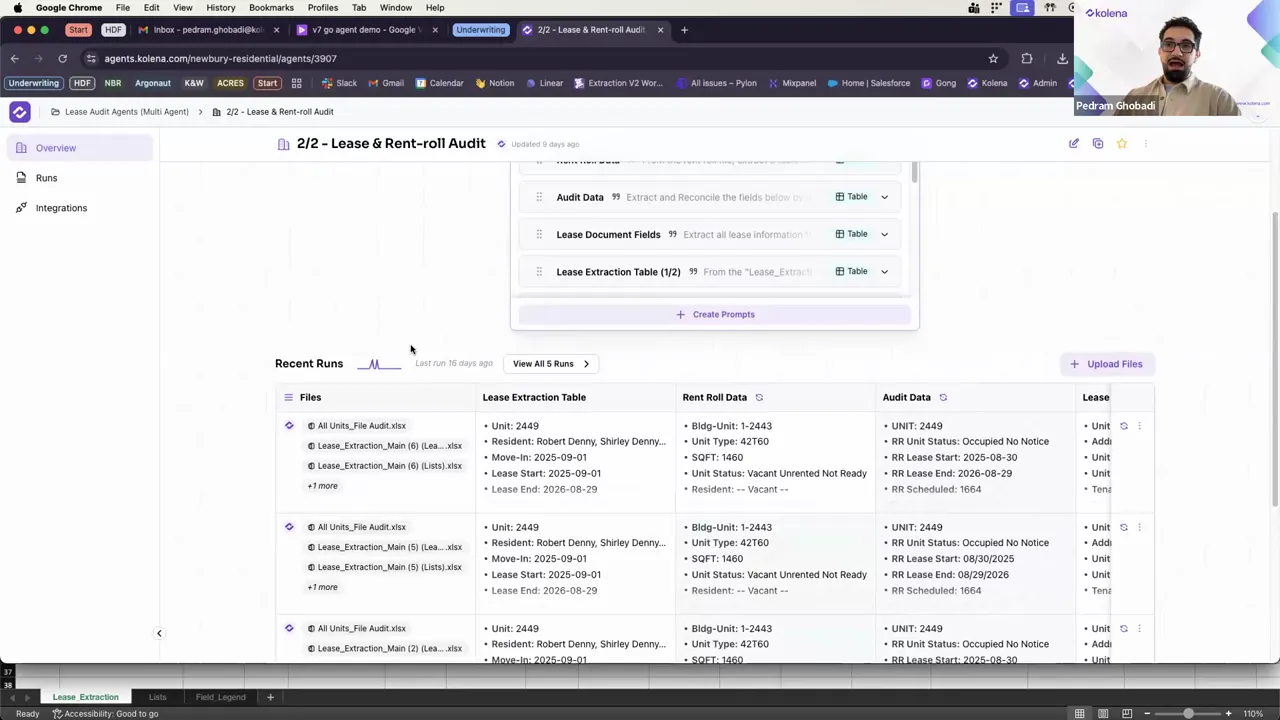Viewport: 1280px width, 720px height.
Task: Show '+1 more' files in first run
Action: tap(322, 486)
